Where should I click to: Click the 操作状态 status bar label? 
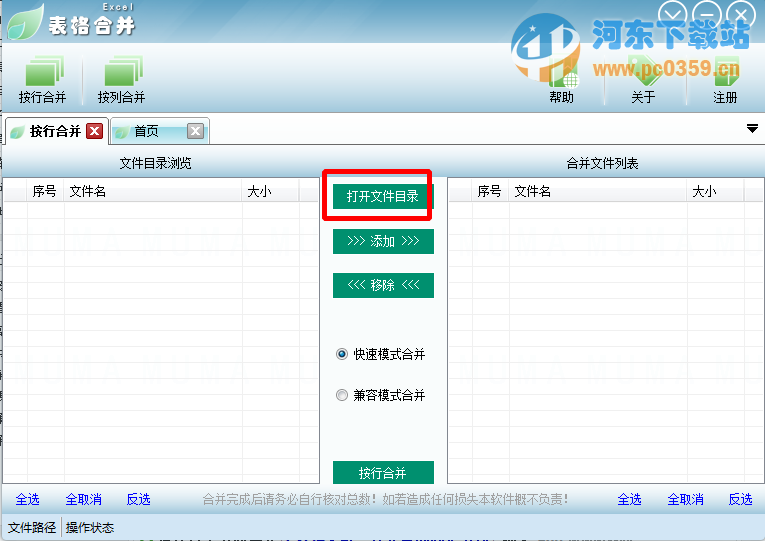[90, 527]
